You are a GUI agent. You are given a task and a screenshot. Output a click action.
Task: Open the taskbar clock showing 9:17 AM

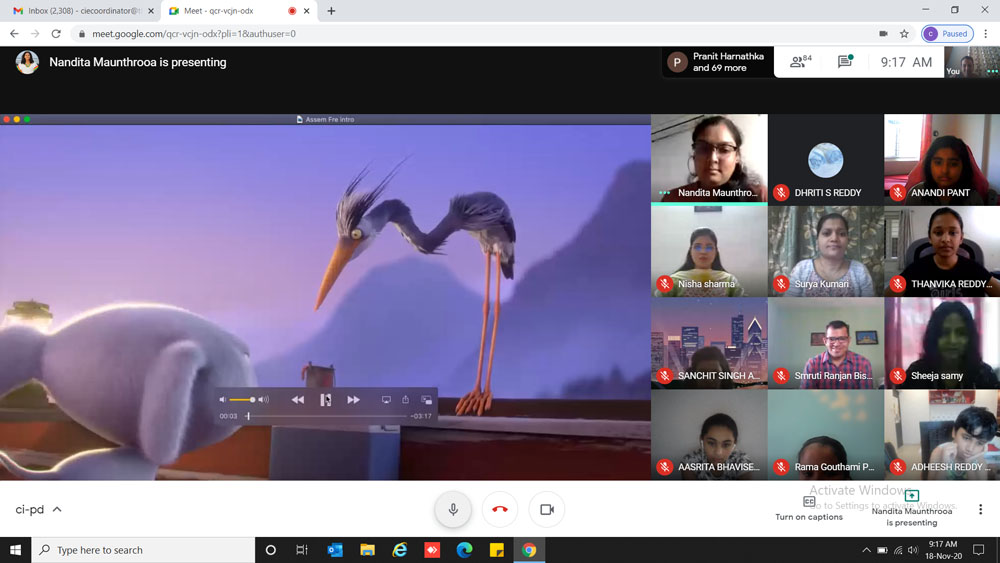click(x=943, y=550)
